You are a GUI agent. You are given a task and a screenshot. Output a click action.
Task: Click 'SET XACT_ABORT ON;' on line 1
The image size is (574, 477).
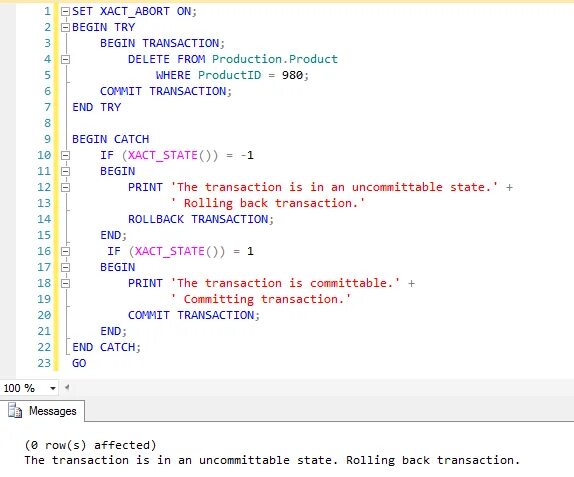click(134, 11)
